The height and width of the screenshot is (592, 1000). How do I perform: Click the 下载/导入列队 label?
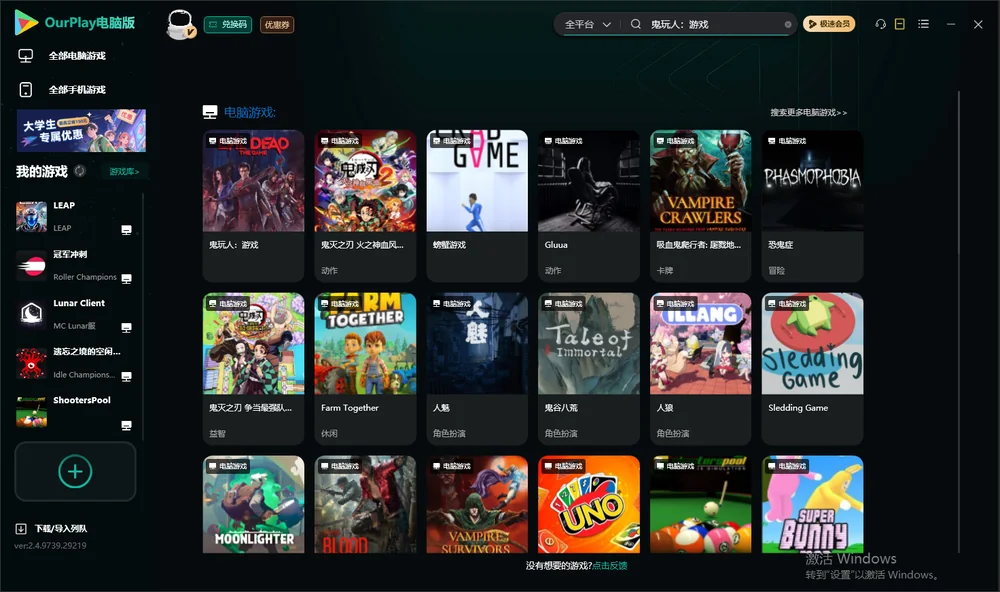(x=61, y=529)
